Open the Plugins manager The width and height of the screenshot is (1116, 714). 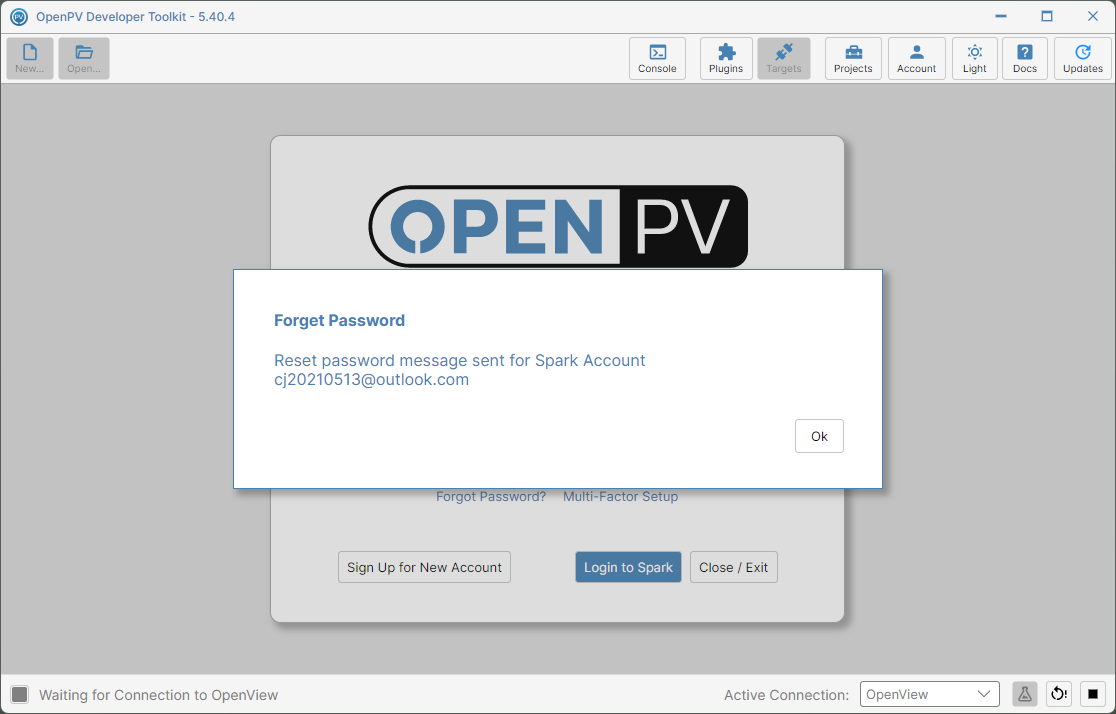pyautogui.click(x=726, y=58)
